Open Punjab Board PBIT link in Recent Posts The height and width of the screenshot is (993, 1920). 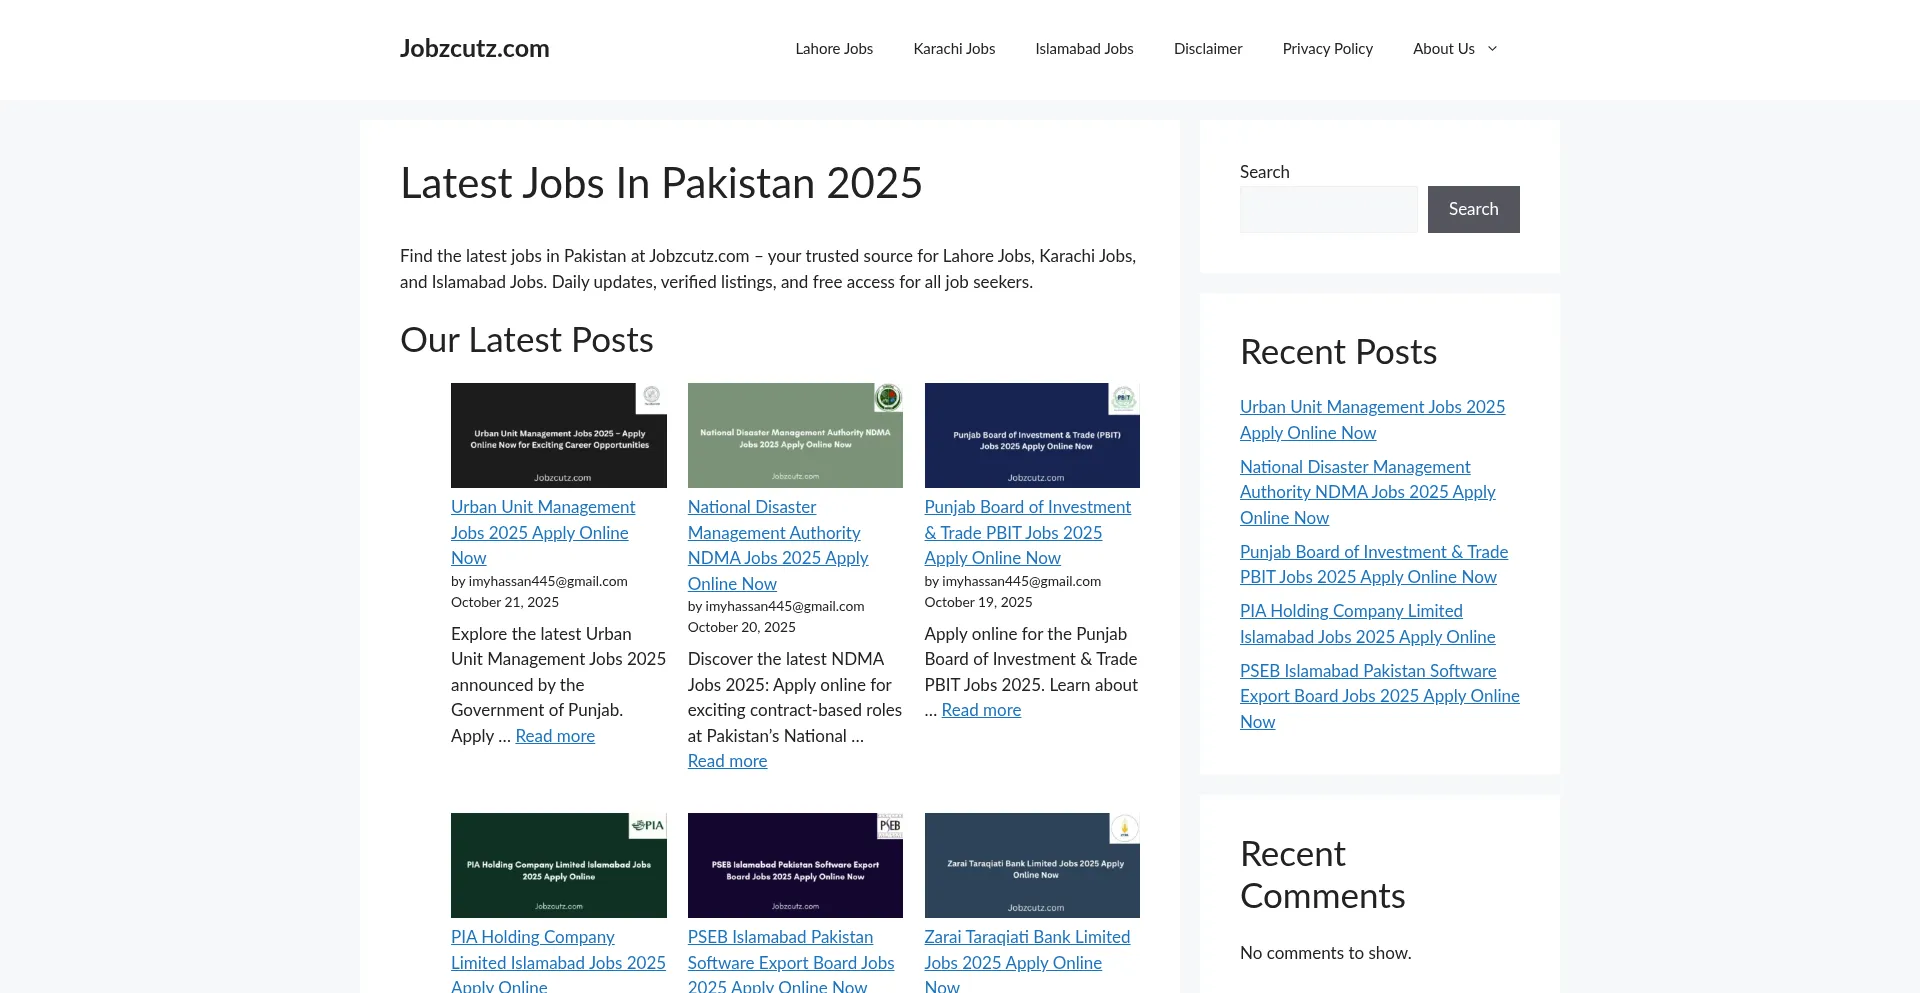pyautogui.click(x=1374, y=564)
